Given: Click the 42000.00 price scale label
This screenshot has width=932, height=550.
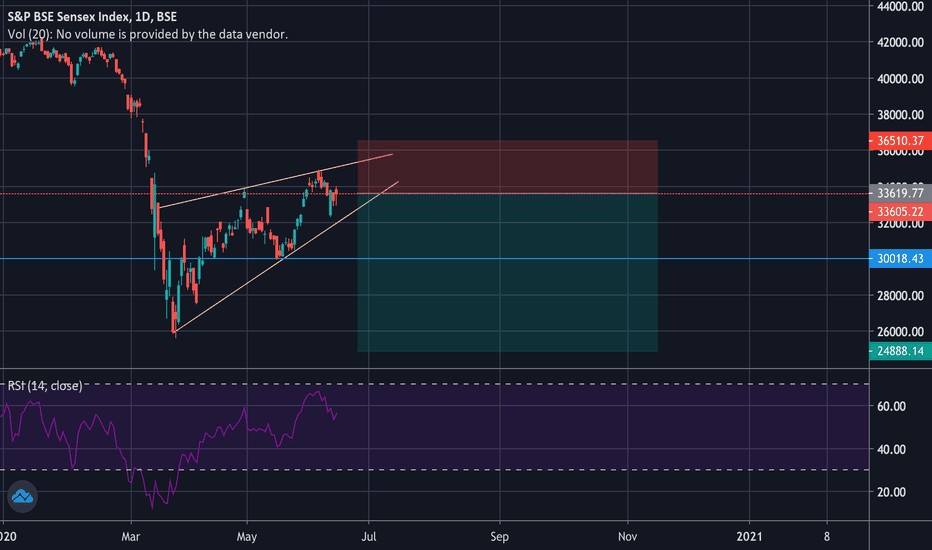Looking at the screenshot, I should click(900, 42).
